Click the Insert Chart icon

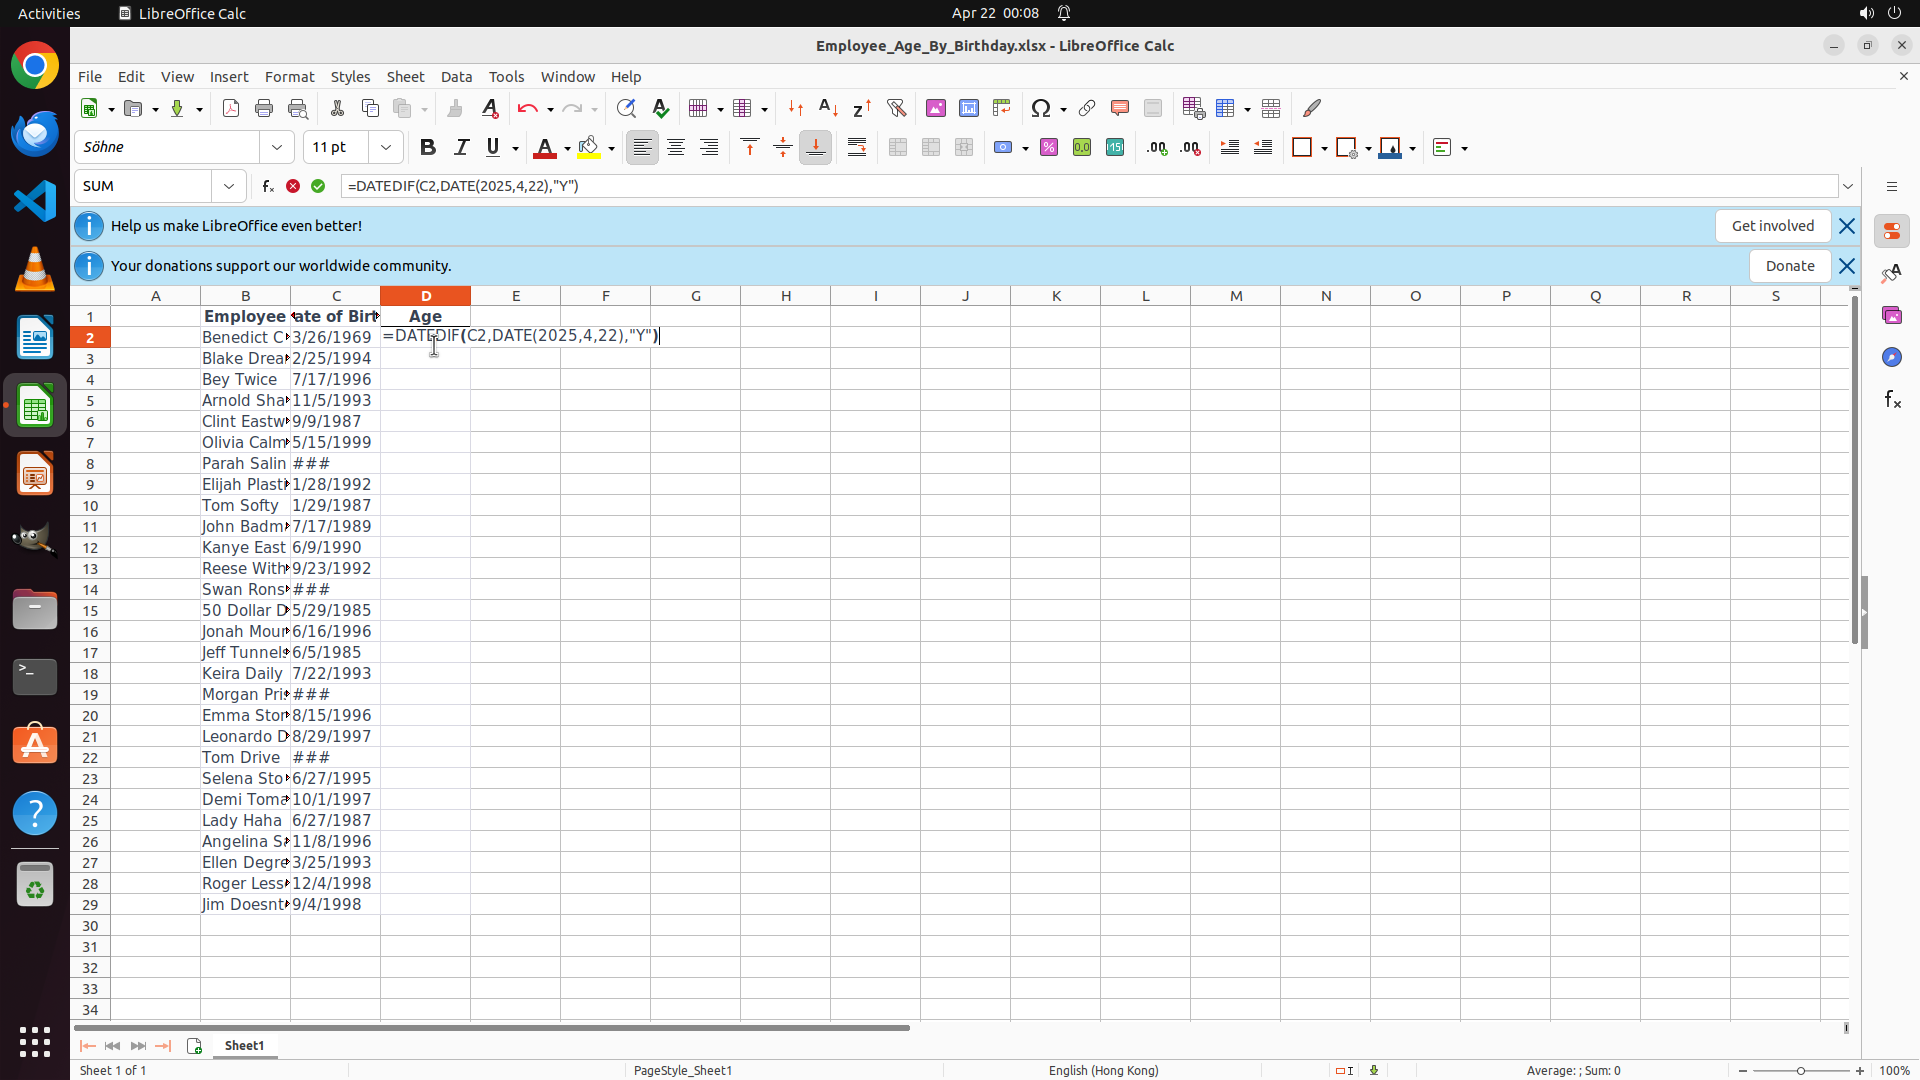tap(969, 108)
